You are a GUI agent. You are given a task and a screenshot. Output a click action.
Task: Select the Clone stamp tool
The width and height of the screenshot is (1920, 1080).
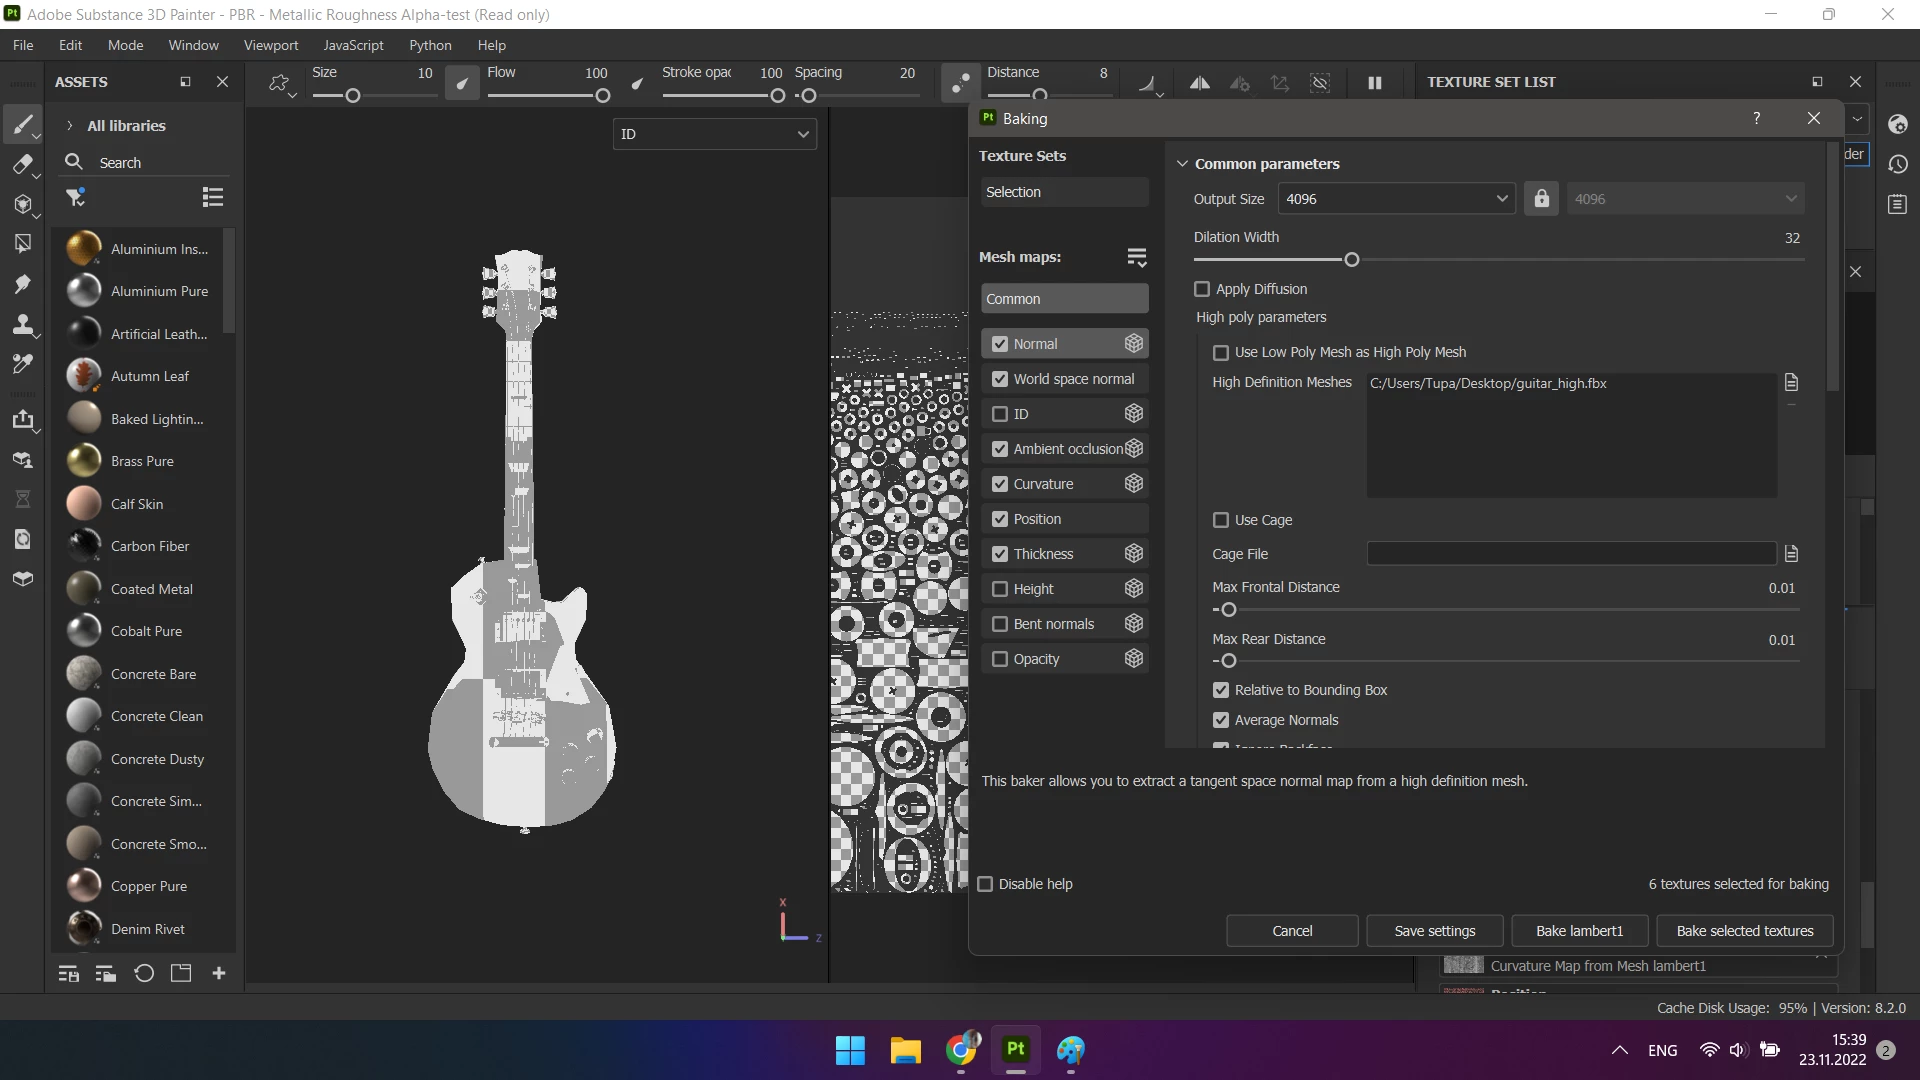22,325
